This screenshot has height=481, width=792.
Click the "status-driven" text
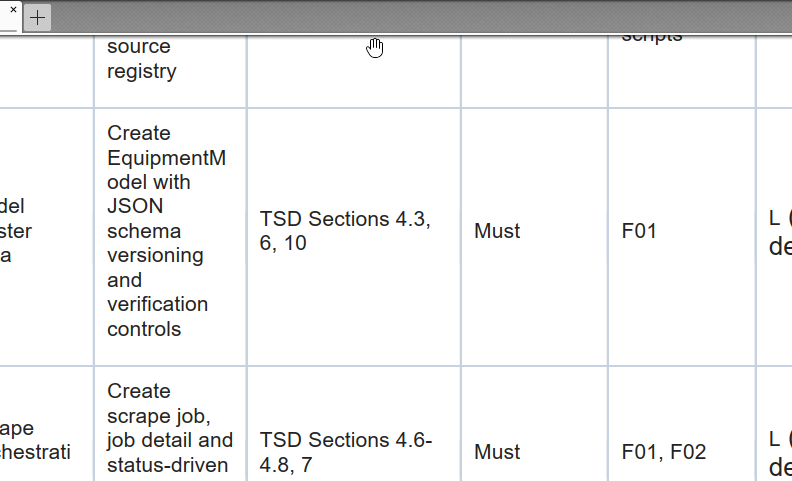pyautogui.click(x=165, y=464)
